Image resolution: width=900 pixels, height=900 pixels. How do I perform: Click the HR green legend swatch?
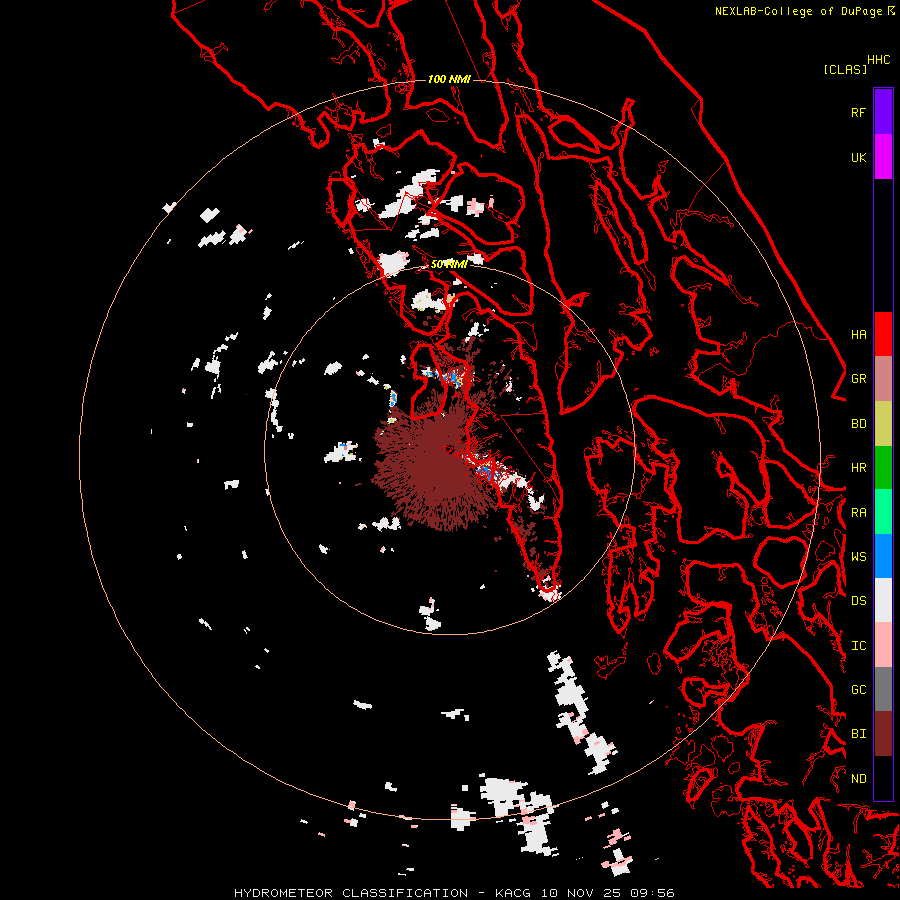tap(883, 467)
